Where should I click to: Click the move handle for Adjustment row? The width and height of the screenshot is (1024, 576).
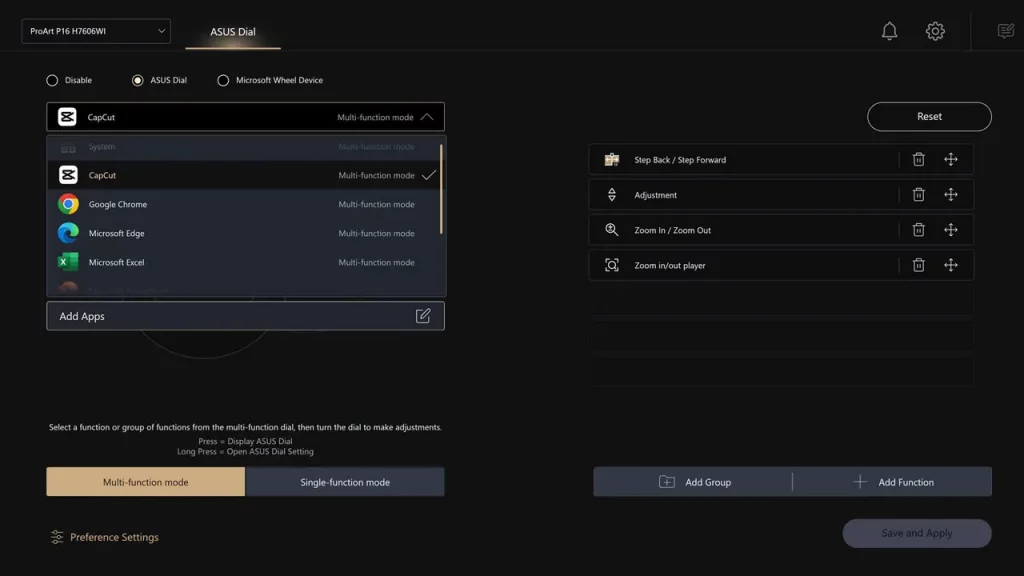[x=951, y=195]
